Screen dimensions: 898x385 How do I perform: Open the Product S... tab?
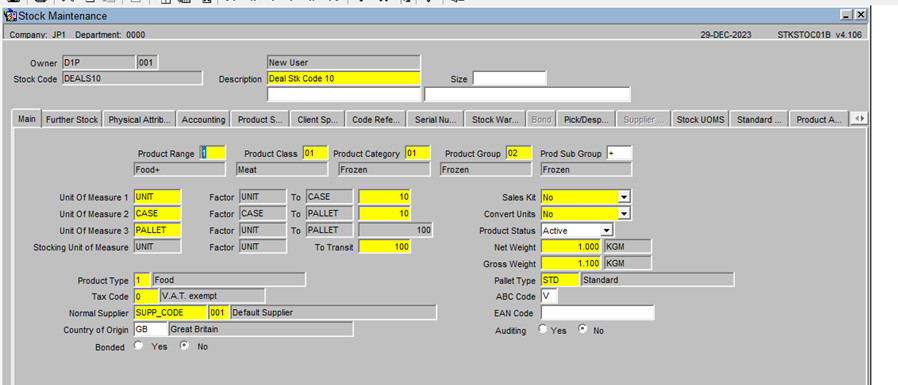261,120
